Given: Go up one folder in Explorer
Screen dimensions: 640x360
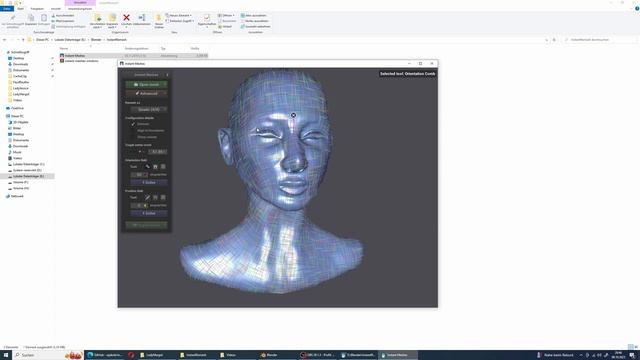Looking at the screenshot, I should click(23, 40).
